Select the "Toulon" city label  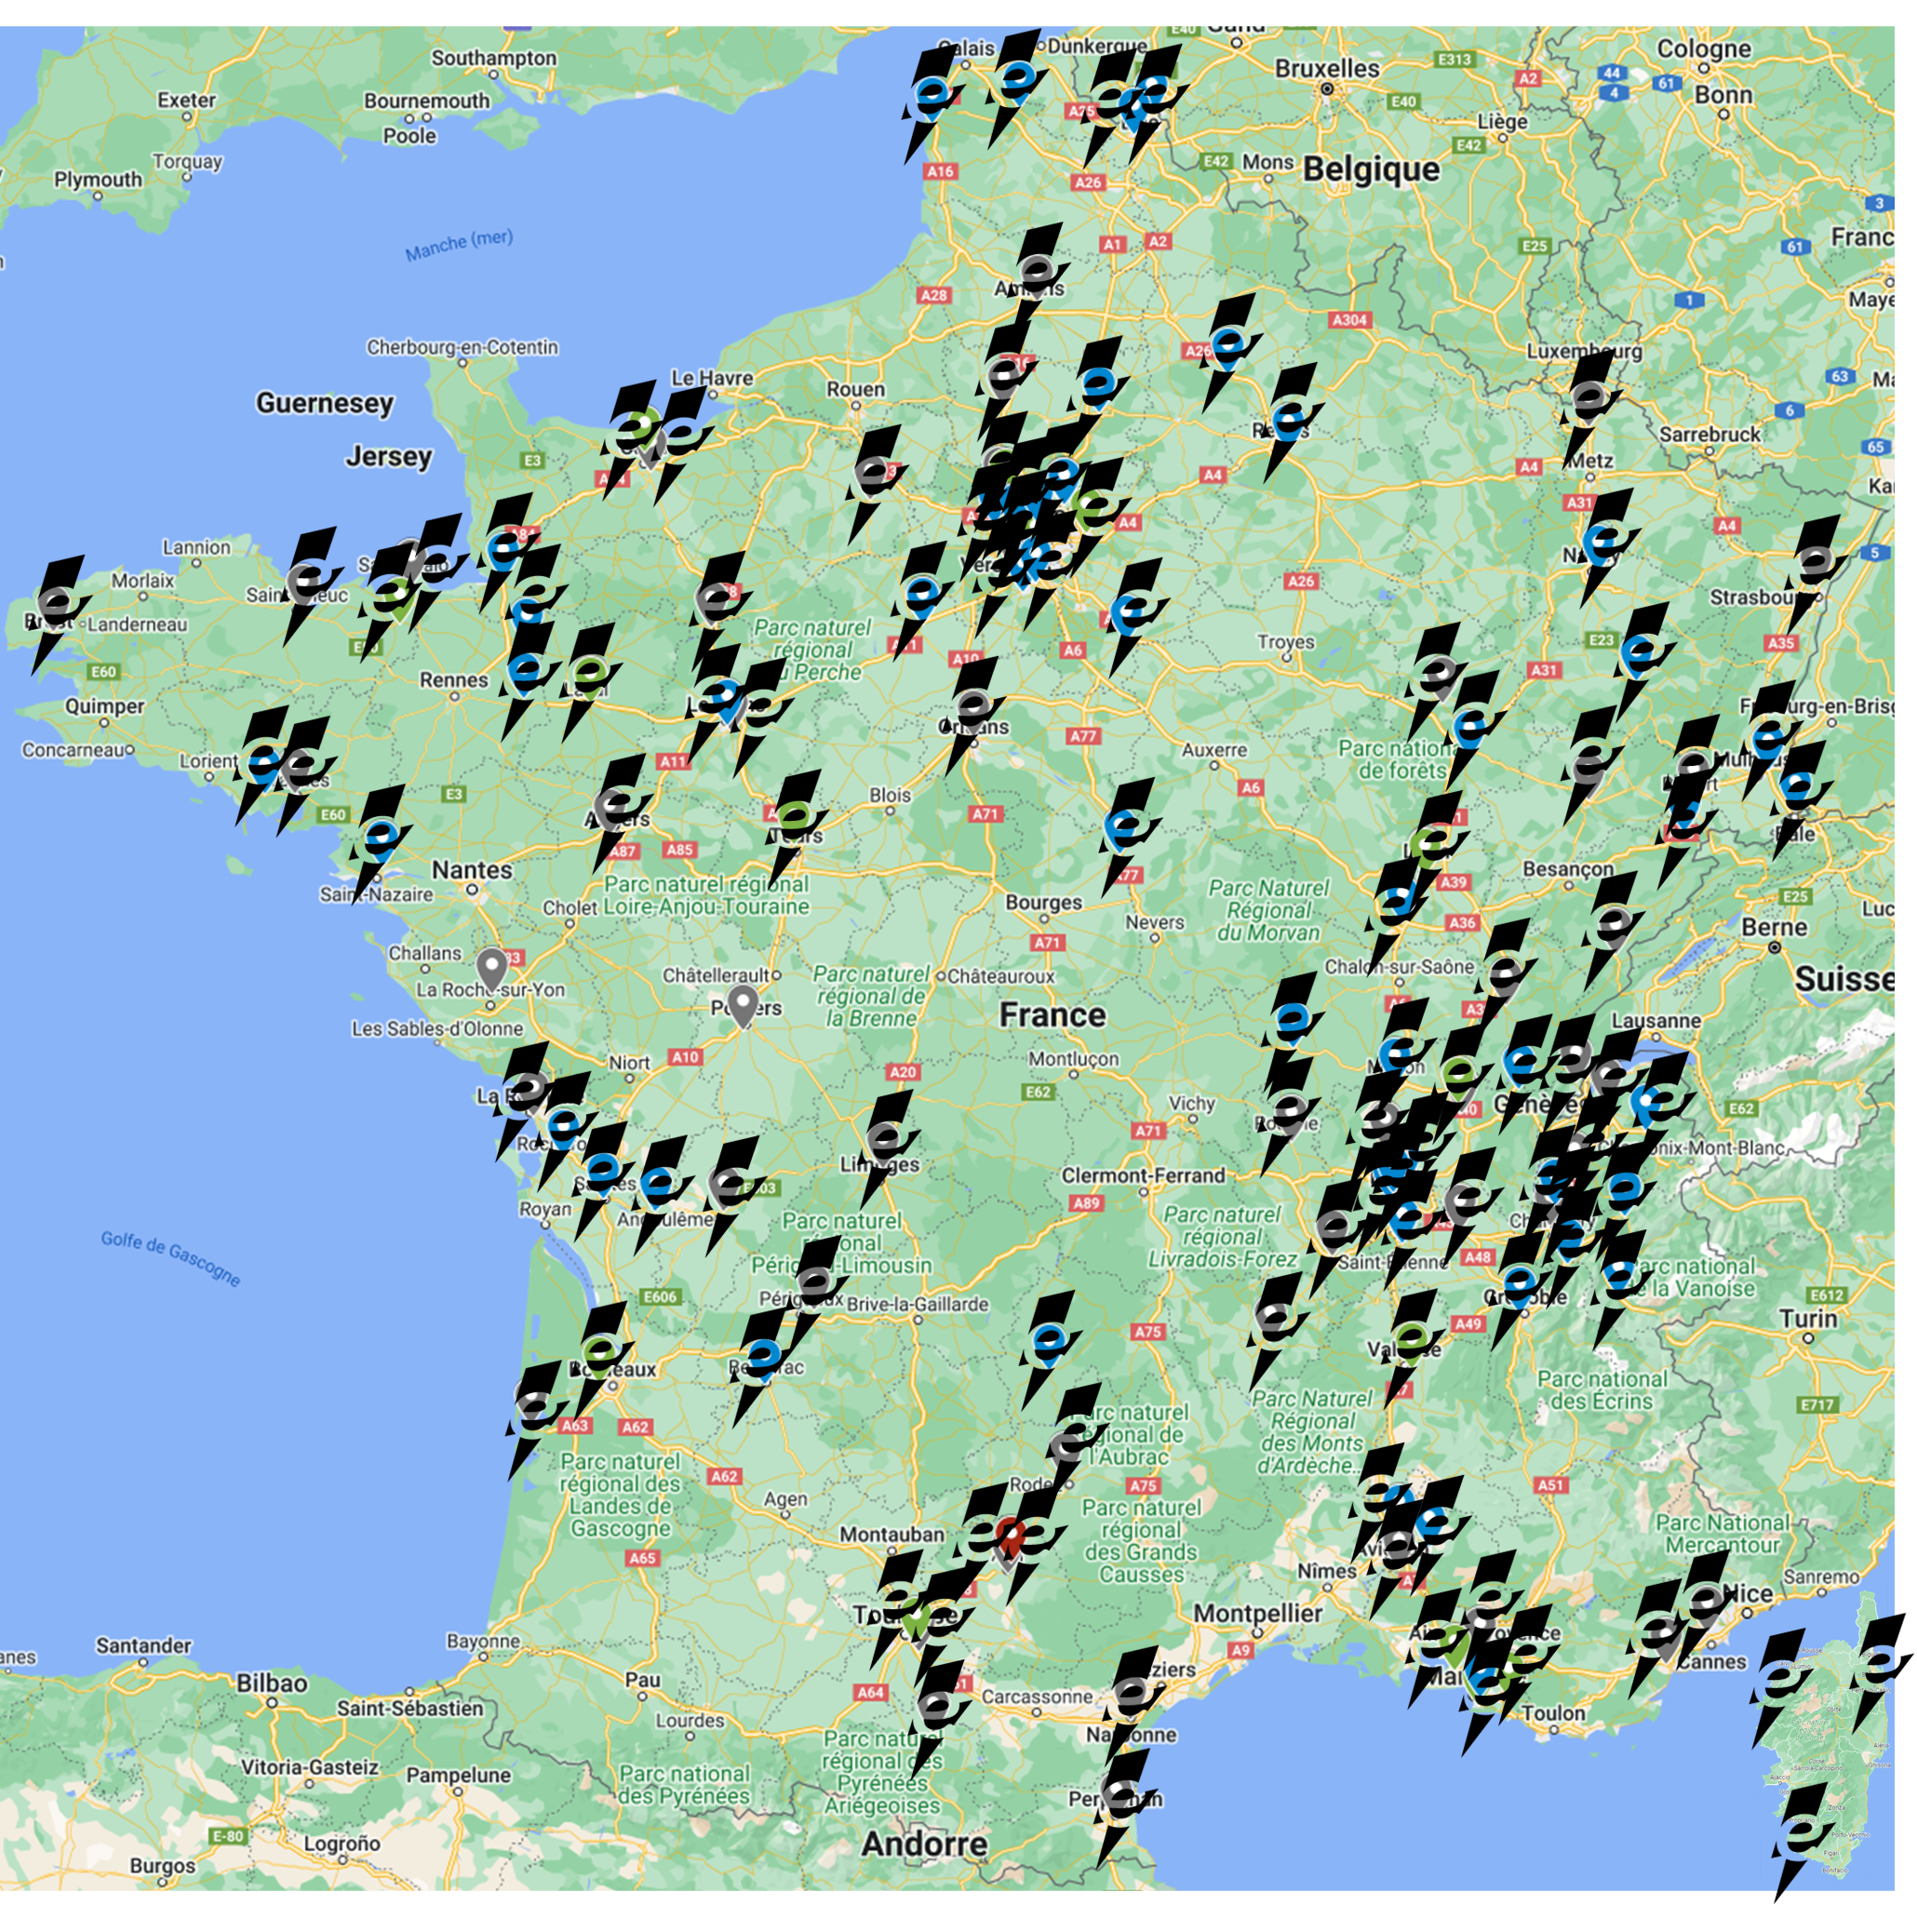tap(1553, 1713)
